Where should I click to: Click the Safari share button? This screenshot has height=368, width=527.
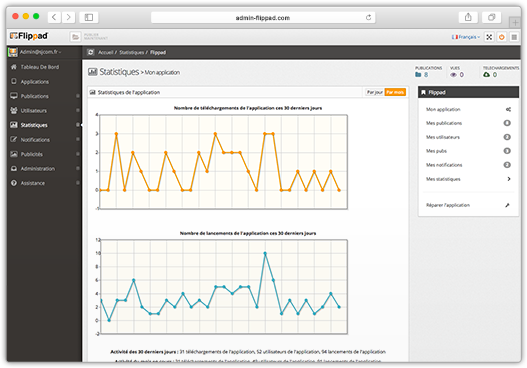[x=468, y=17]
